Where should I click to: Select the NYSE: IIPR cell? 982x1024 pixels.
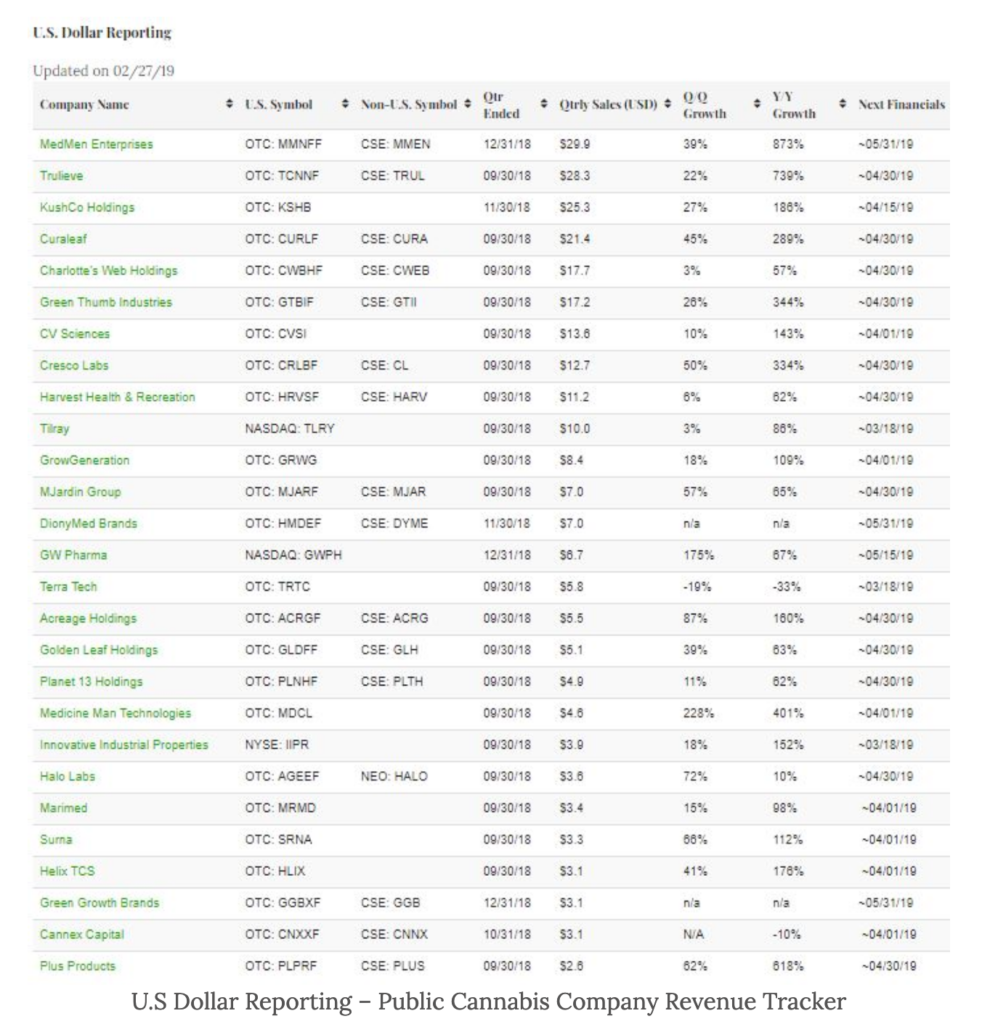(277, 745)
